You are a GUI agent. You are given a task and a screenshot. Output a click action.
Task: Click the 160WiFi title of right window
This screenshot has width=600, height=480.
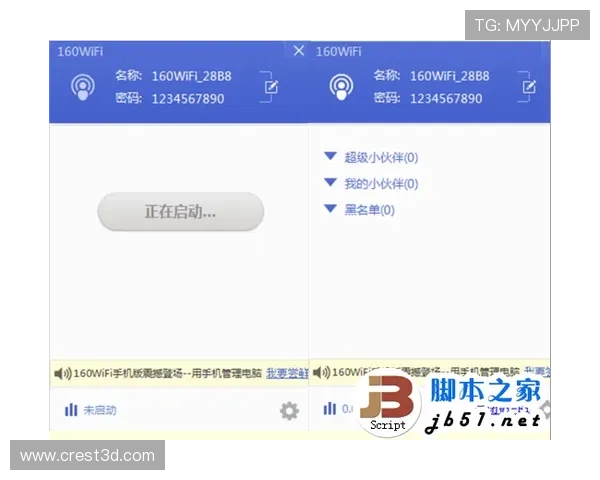[x=339, y=51]
